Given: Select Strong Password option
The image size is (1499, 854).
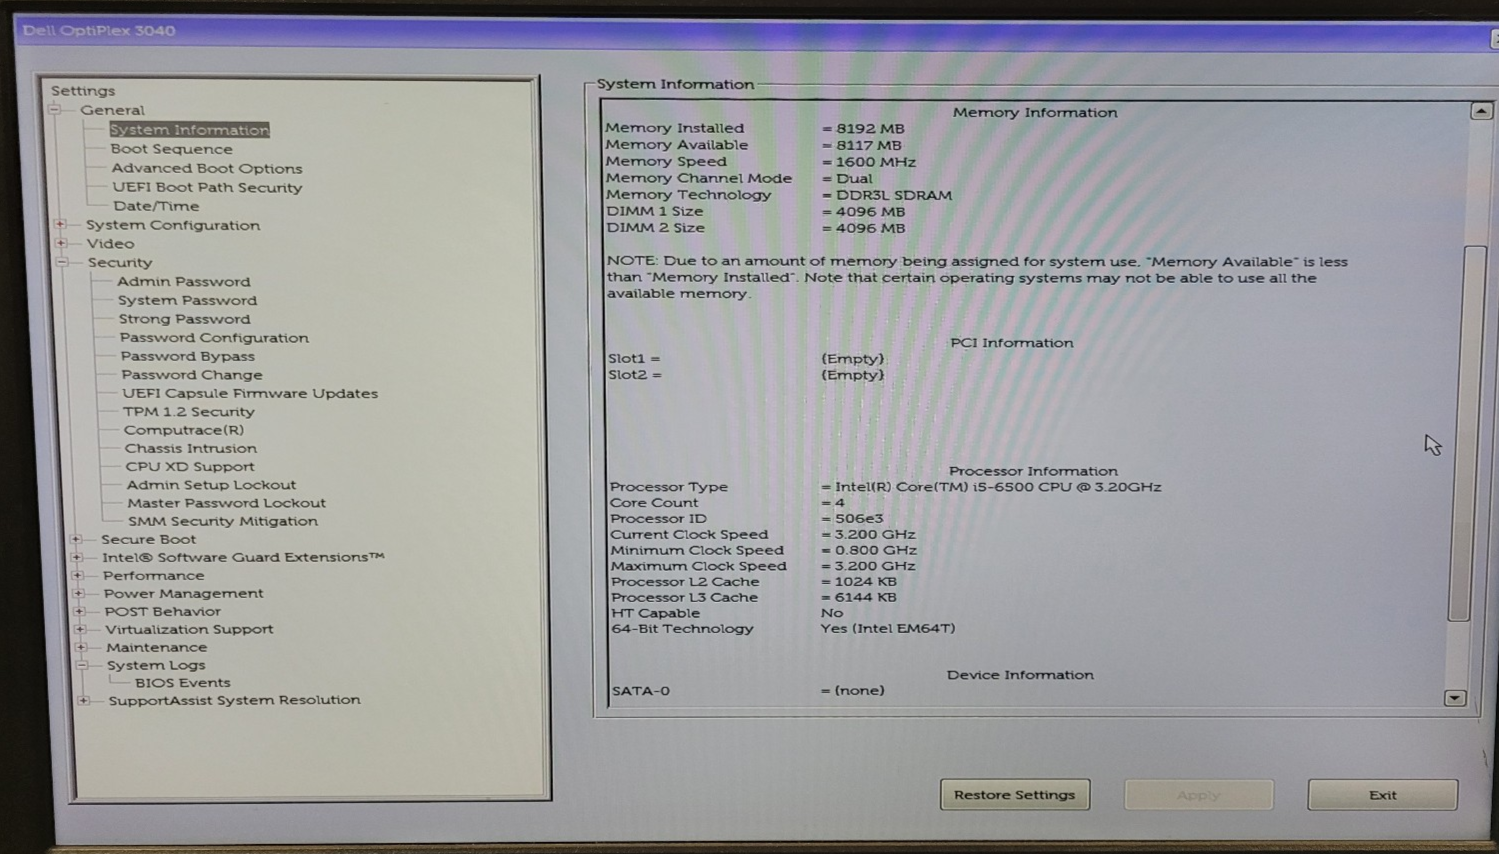Looking at the screenshot, I should [184, 319].
